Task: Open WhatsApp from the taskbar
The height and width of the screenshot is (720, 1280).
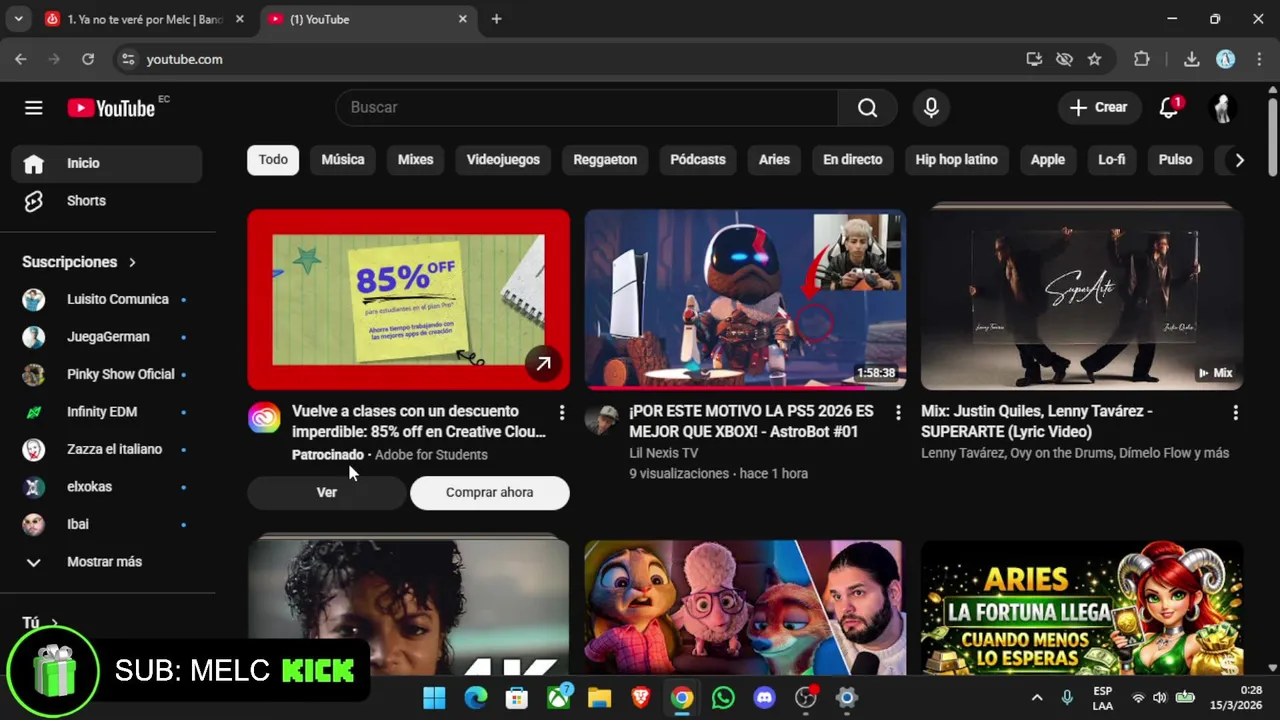Action: tap(723, 698)
